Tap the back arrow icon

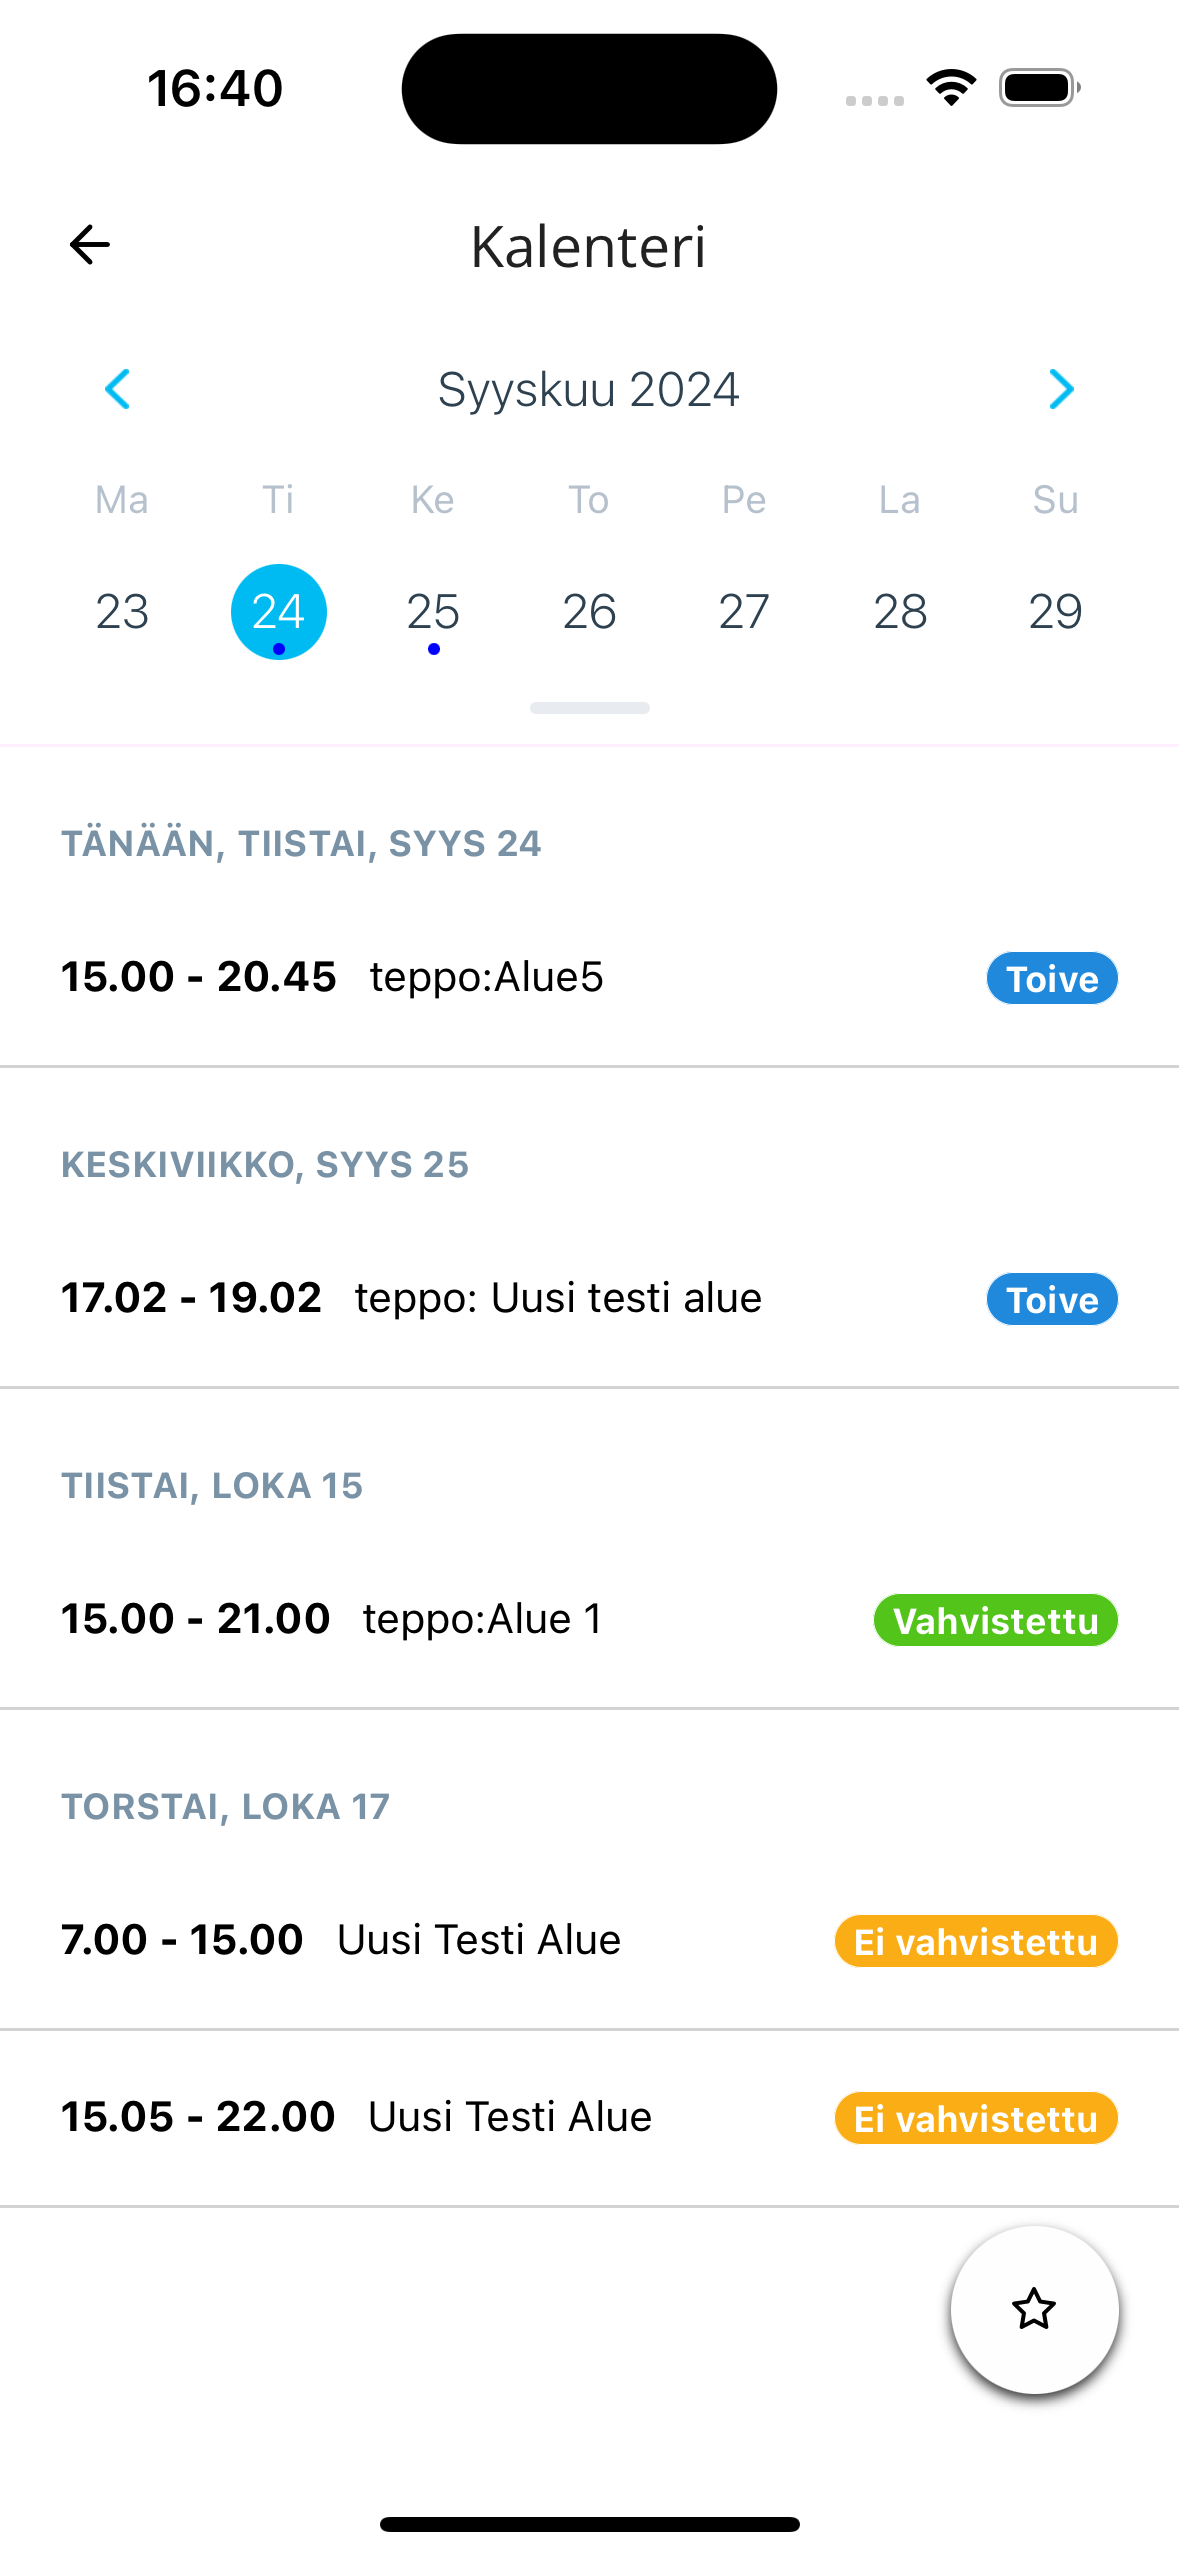pos(90,245)
